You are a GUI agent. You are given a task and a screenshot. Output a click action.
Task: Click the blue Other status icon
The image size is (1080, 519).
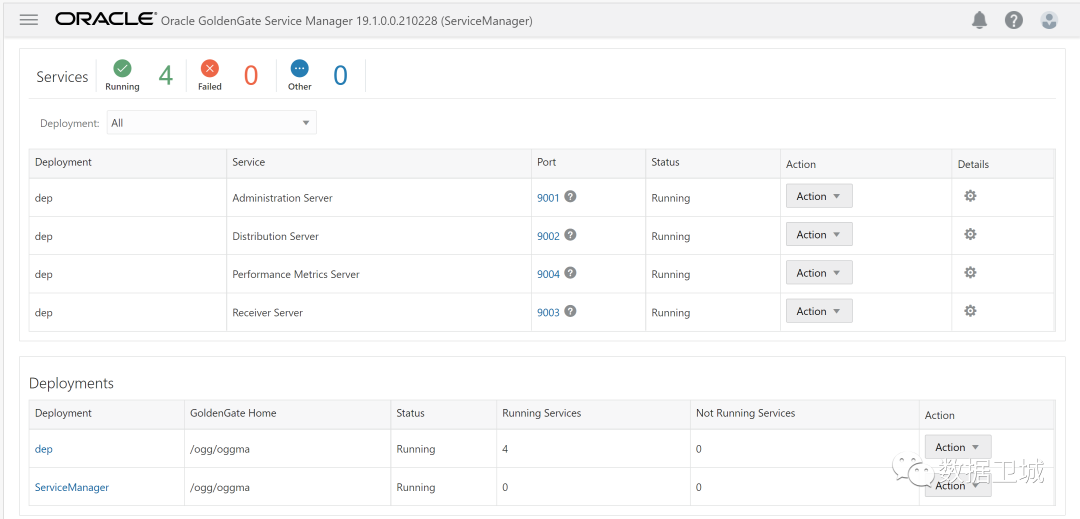[x=300, y=68]
